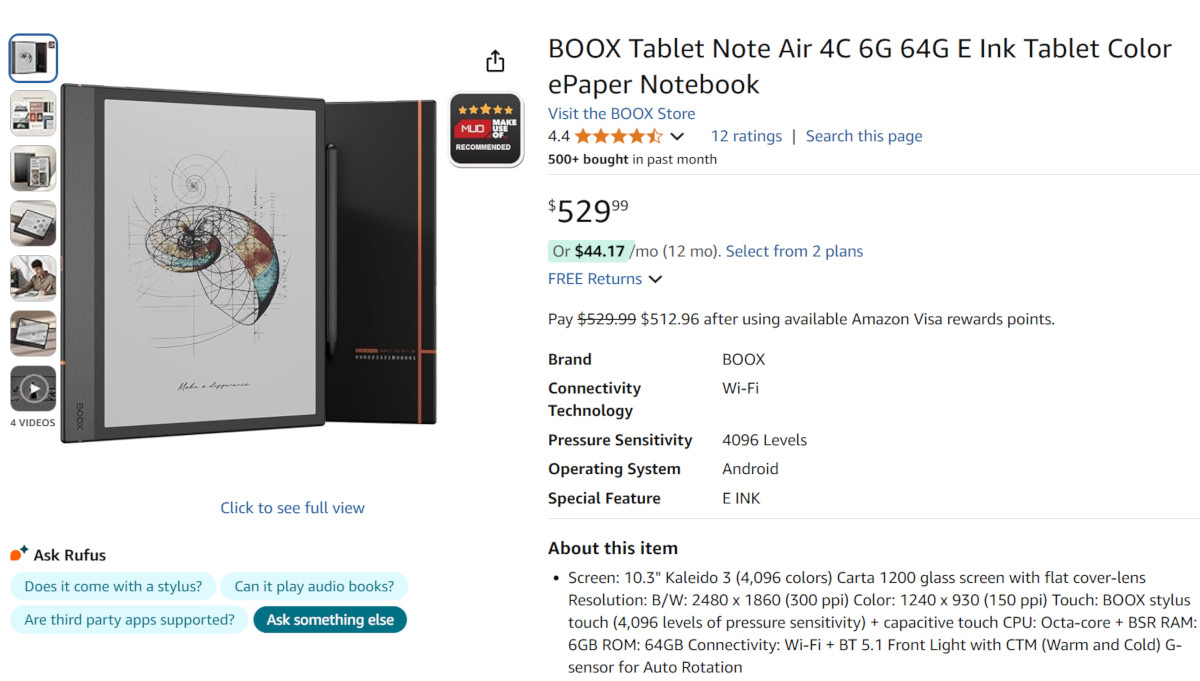Image resolution: width=1200 pixels, height=681 pixels.
Task: Ask Rufus 'Can it play audio books?'
Action: point(314,586)
